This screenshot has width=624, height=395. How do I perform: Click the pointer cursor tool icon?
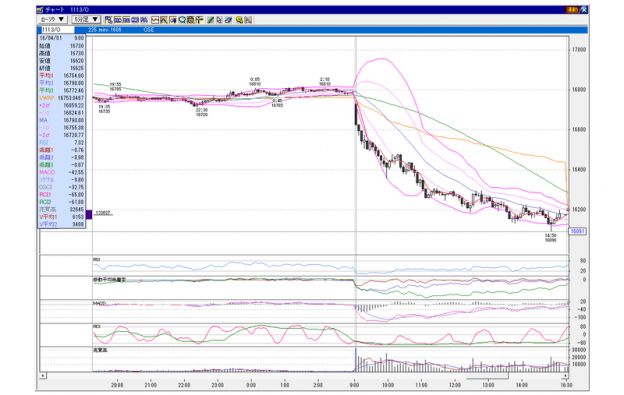(x=219, y=20)
